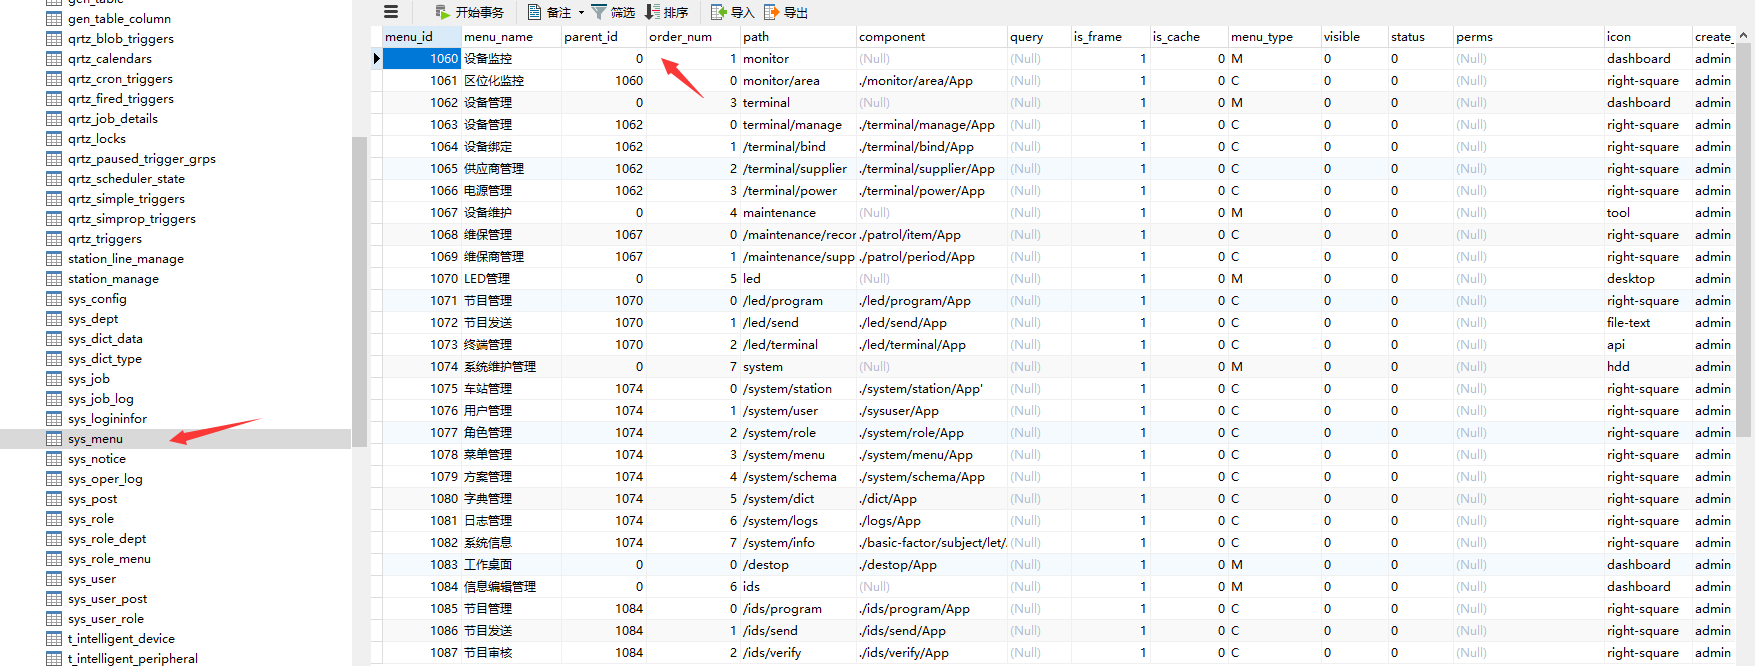The height and width of the screenshot is (666, 1759).
Task: Click component cell ./led/send/App
Action: pyautogui.click(x=932, y=323)
